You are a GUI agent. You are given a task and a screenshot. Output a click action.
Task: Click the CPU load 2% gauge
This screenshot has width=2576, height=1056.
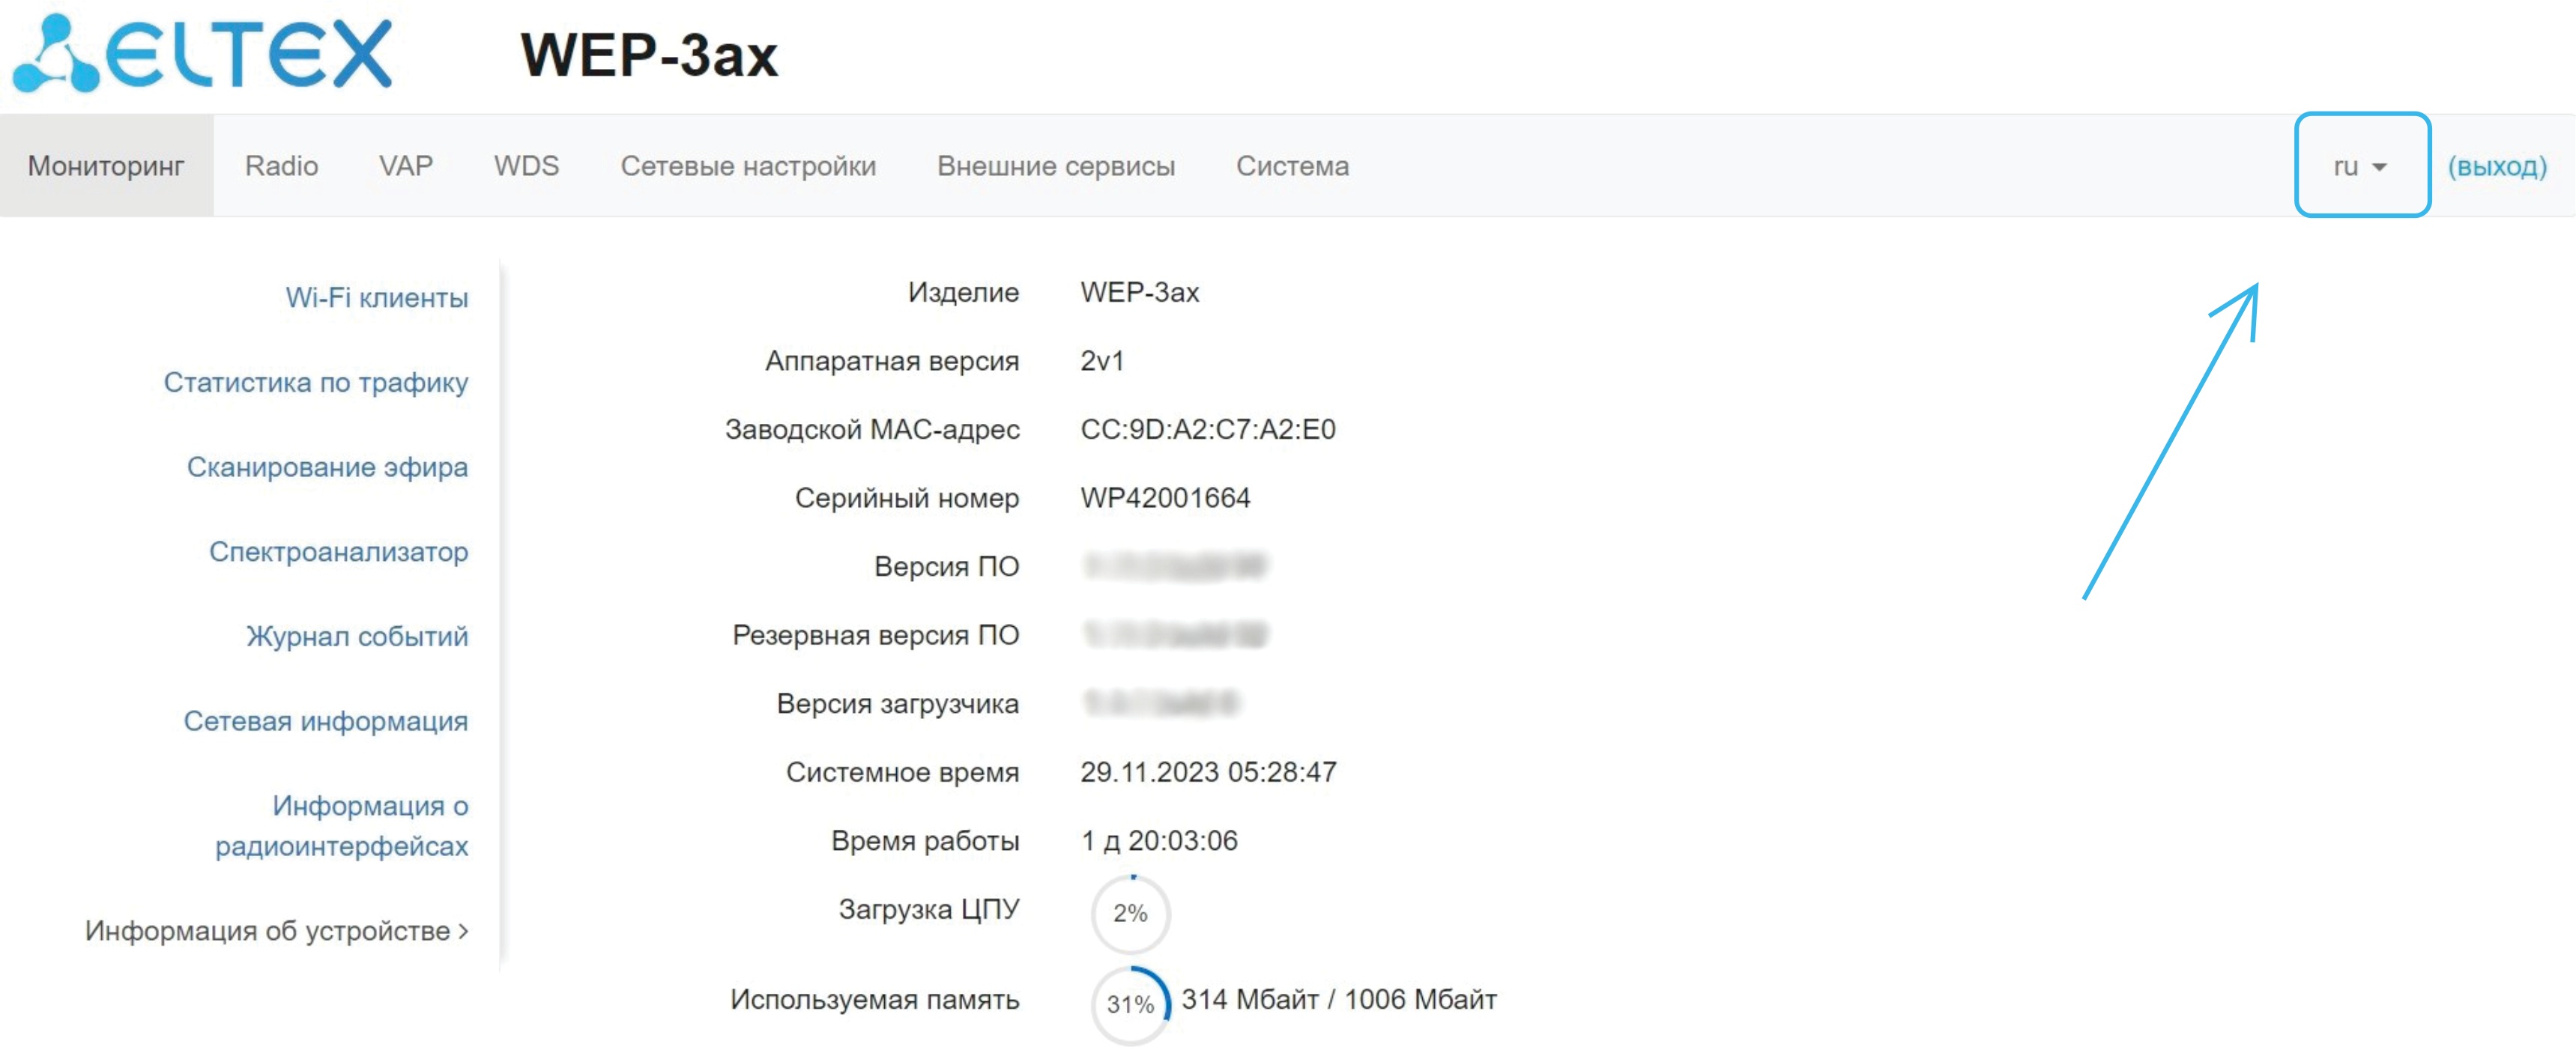coord(1130,913)
